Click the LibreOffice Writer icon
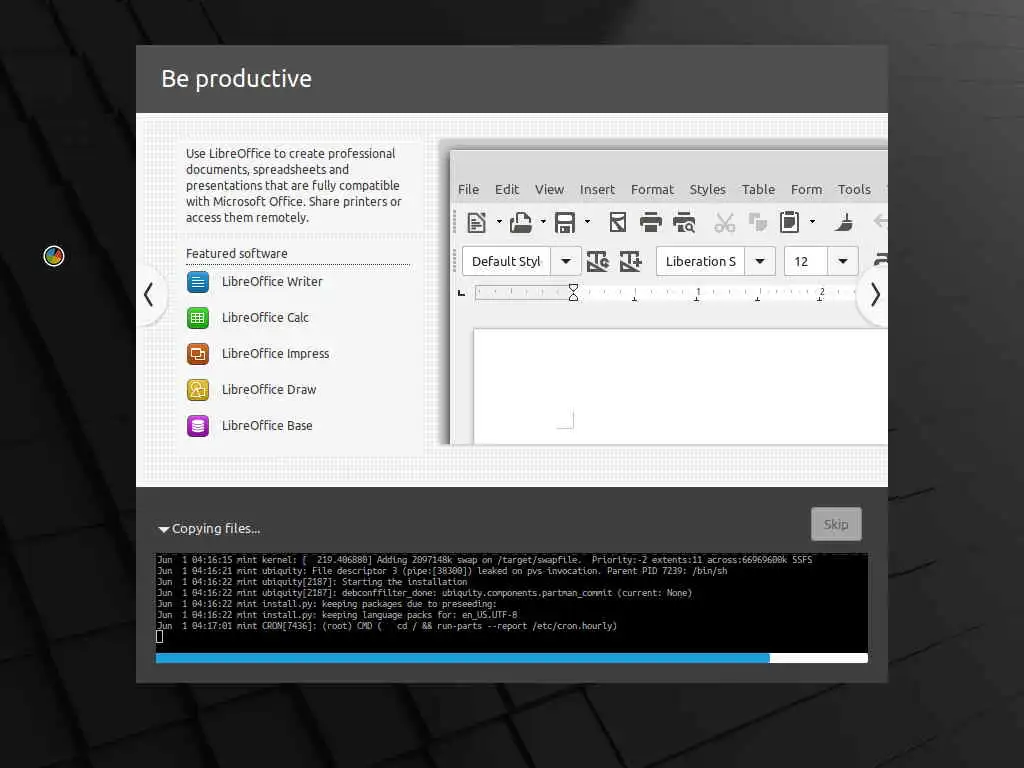1024x768 pixels. [198, 282]
